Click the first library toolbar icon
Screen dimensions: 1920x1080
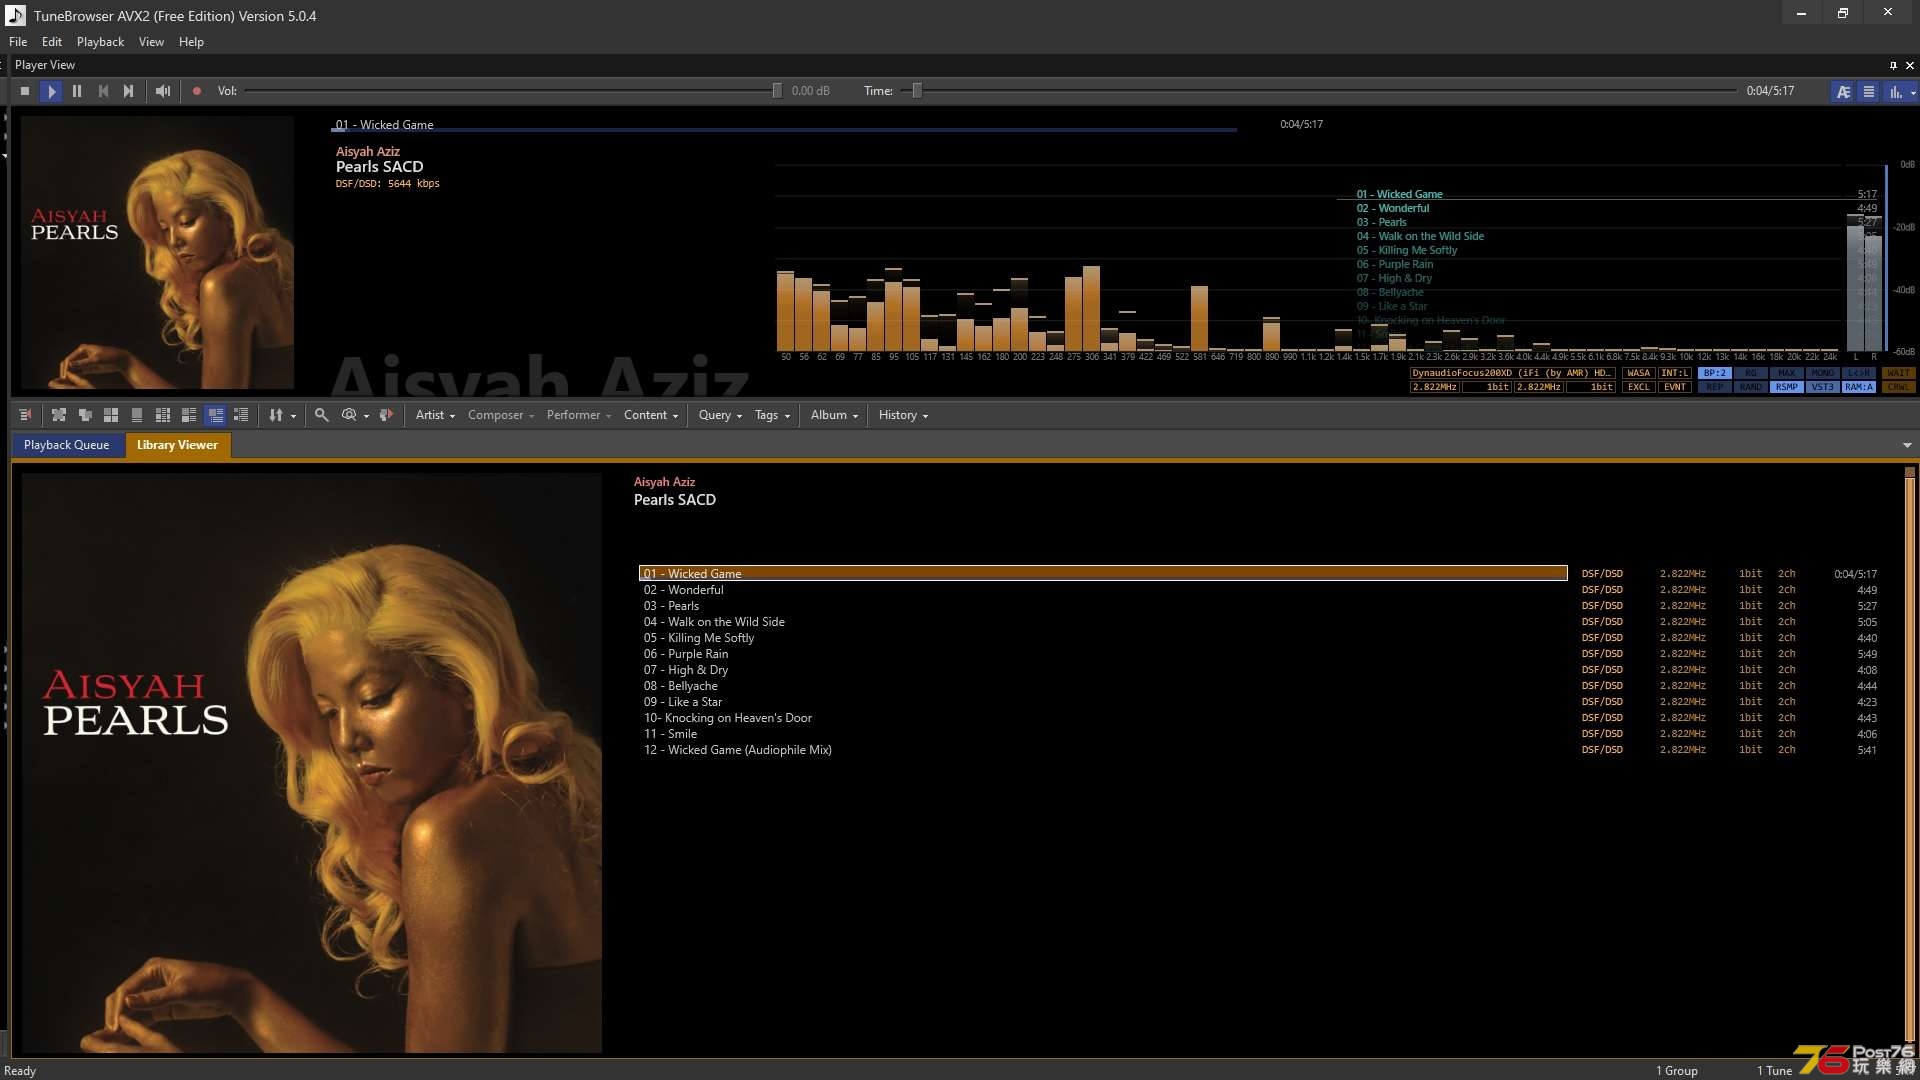25,415
